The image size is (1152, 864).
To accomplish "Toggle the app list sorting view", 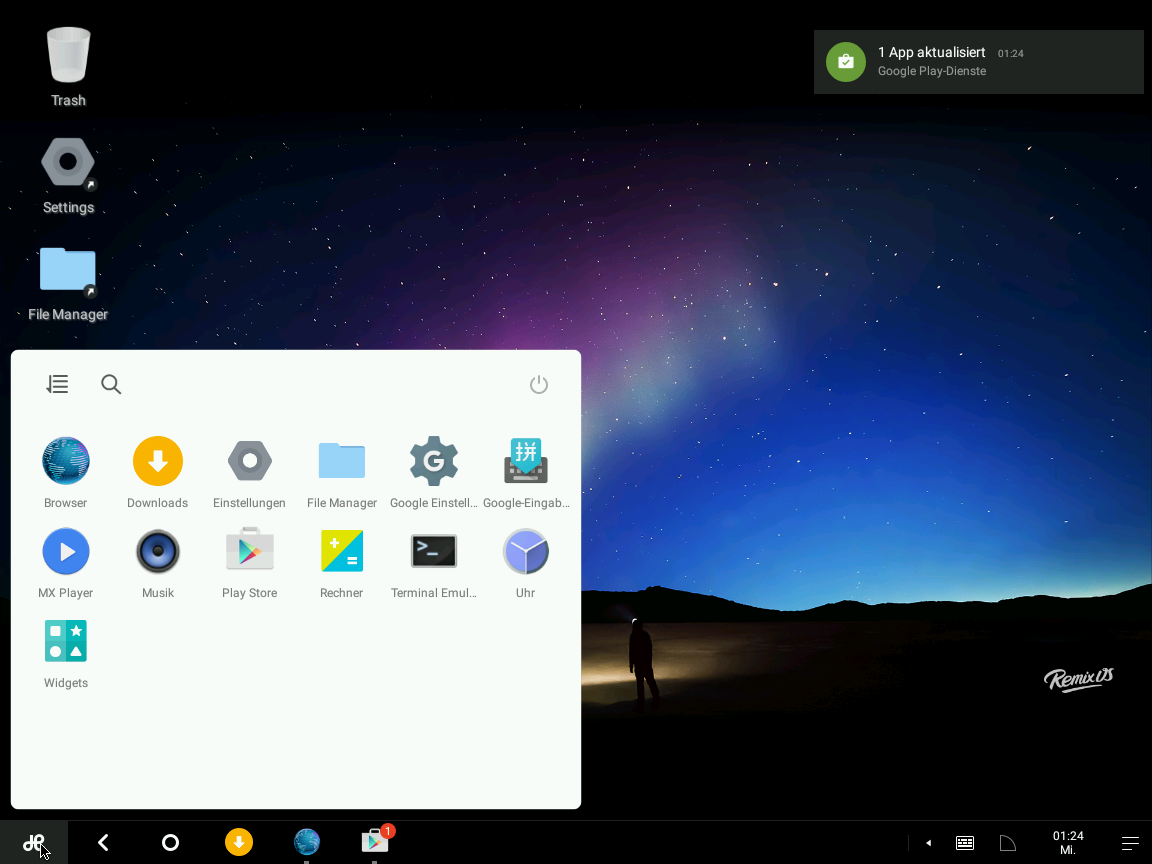I will 57,383.
